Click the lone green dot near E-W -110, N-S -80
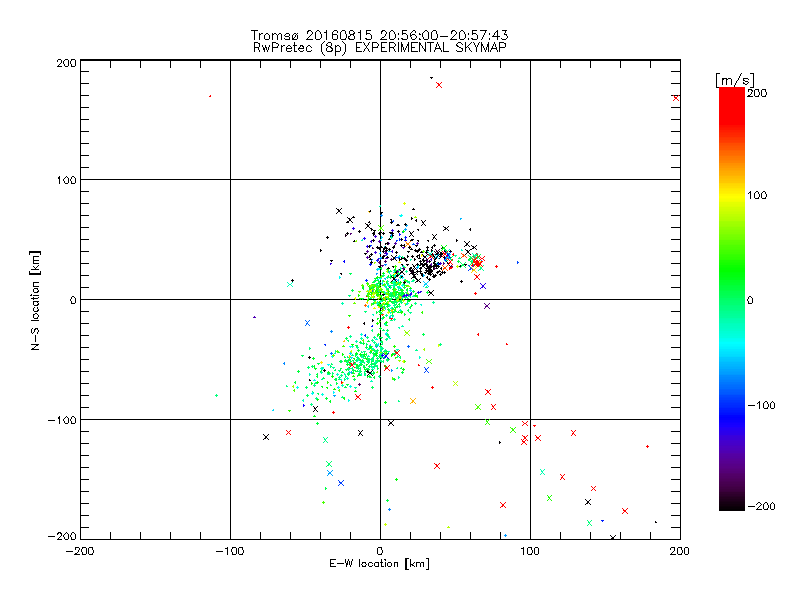This screenshot has height=600, width=800. (x=216, y=395)
